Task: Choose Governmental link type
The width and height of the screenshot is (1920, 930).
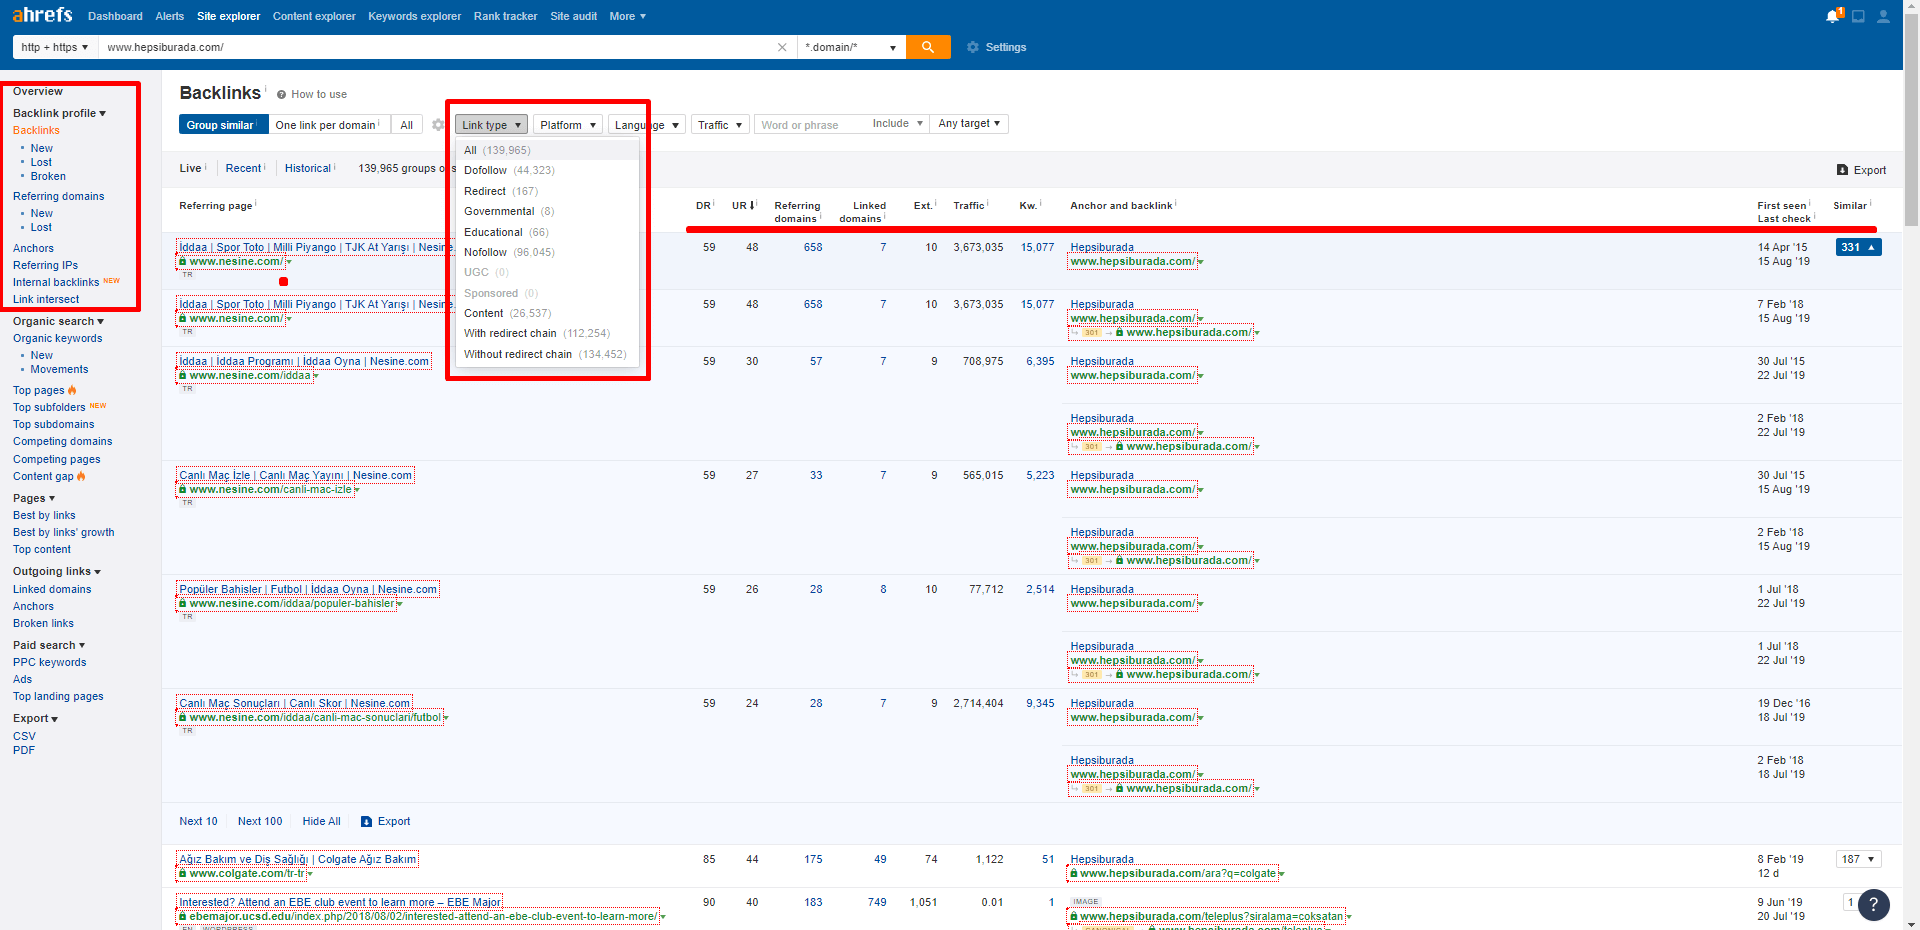Action: tap(547, 211)
